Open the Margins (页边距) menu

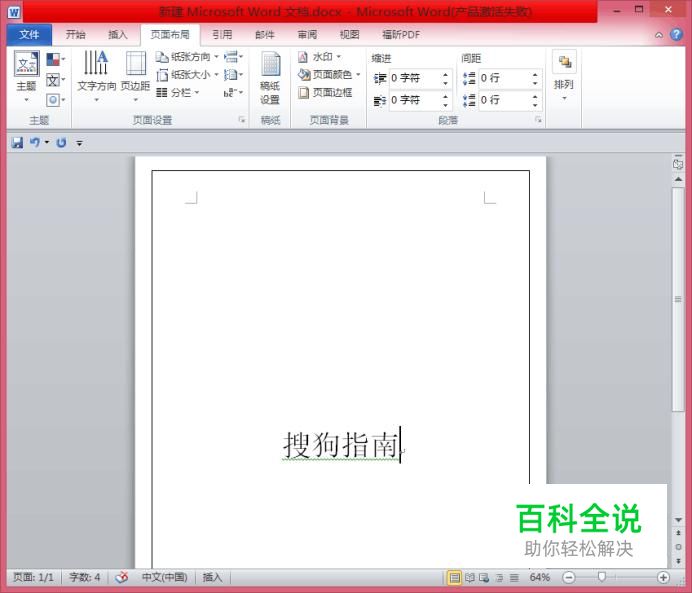coord(135,76)
